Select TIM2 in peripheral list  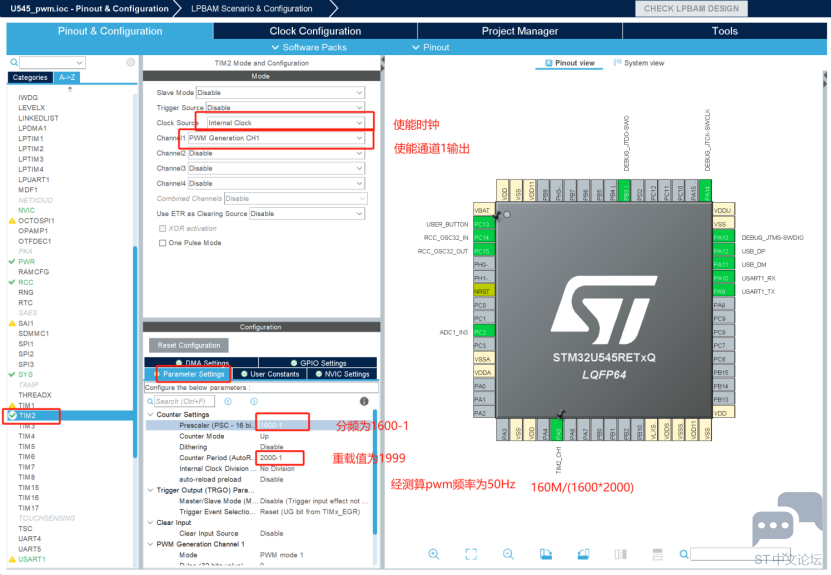pos(27,415)
